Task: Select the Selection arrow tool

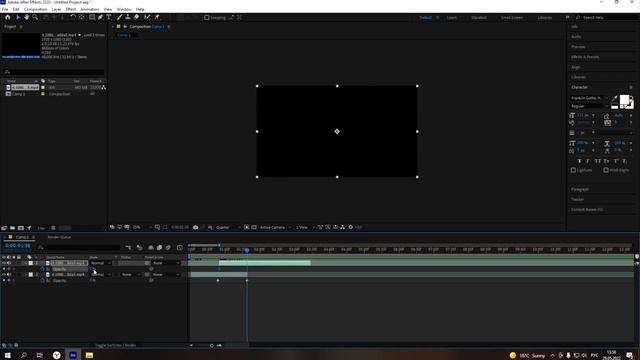Action: [18, 17]
